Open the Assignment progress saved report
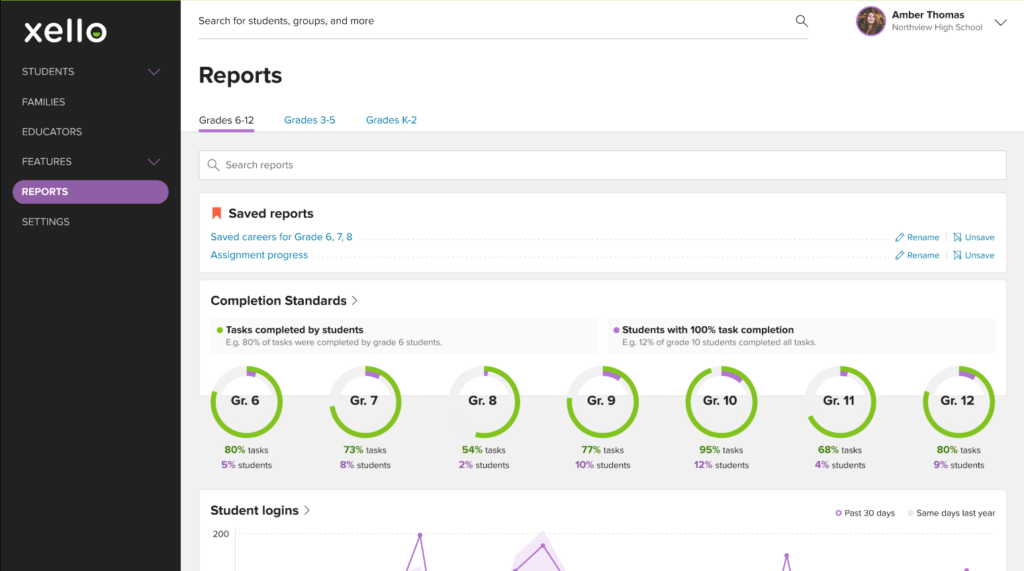 tap(259, 255)
